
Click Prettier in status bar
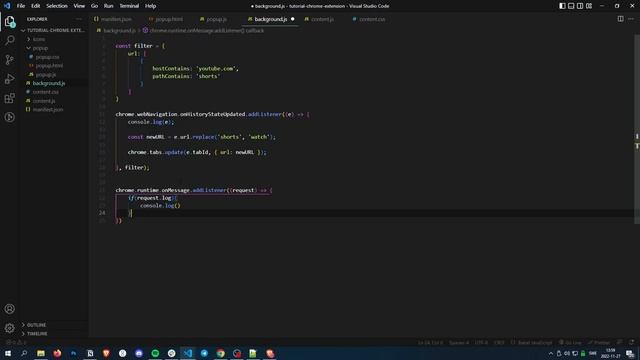coord(599,342)
